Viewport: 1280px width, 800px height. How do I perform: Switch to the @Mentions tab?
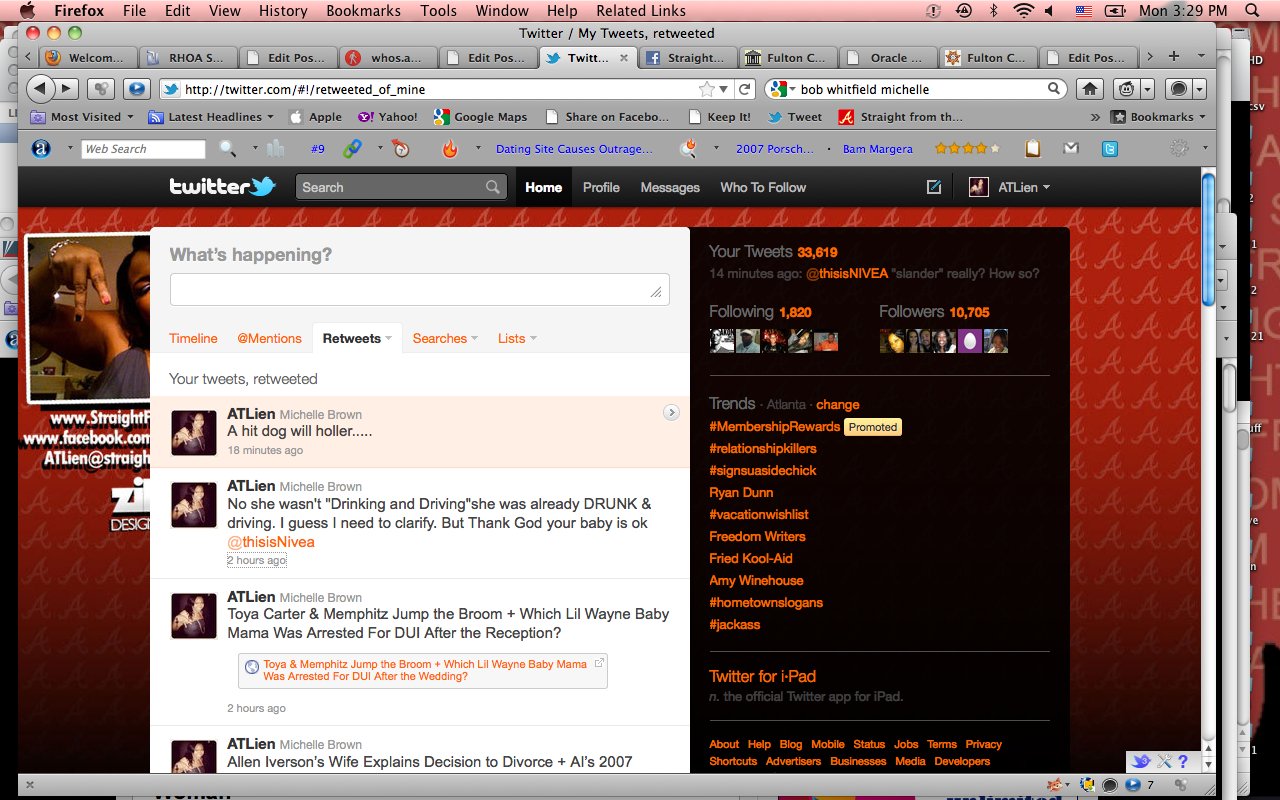(x=269, y=338)
